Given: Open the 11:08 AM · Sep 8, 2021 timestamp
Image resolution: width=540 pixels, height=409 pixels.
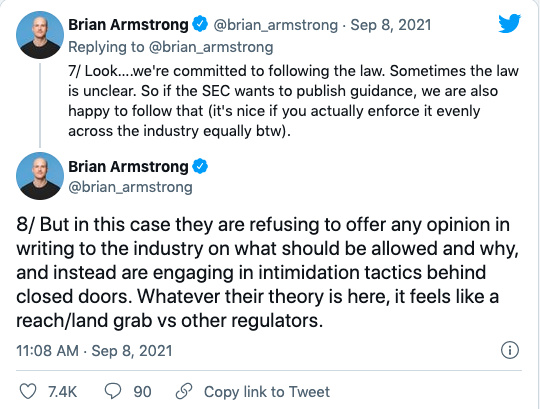Looking at the screenshot, I should [94, 351].
